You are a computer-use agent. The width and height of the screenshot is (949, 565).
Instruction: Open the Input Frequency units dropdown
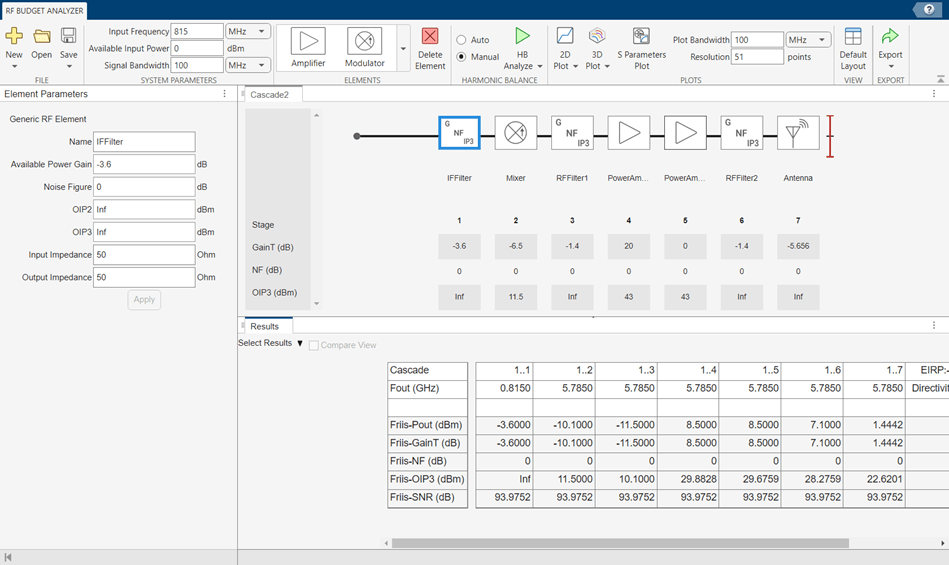(x=248, y=32)
